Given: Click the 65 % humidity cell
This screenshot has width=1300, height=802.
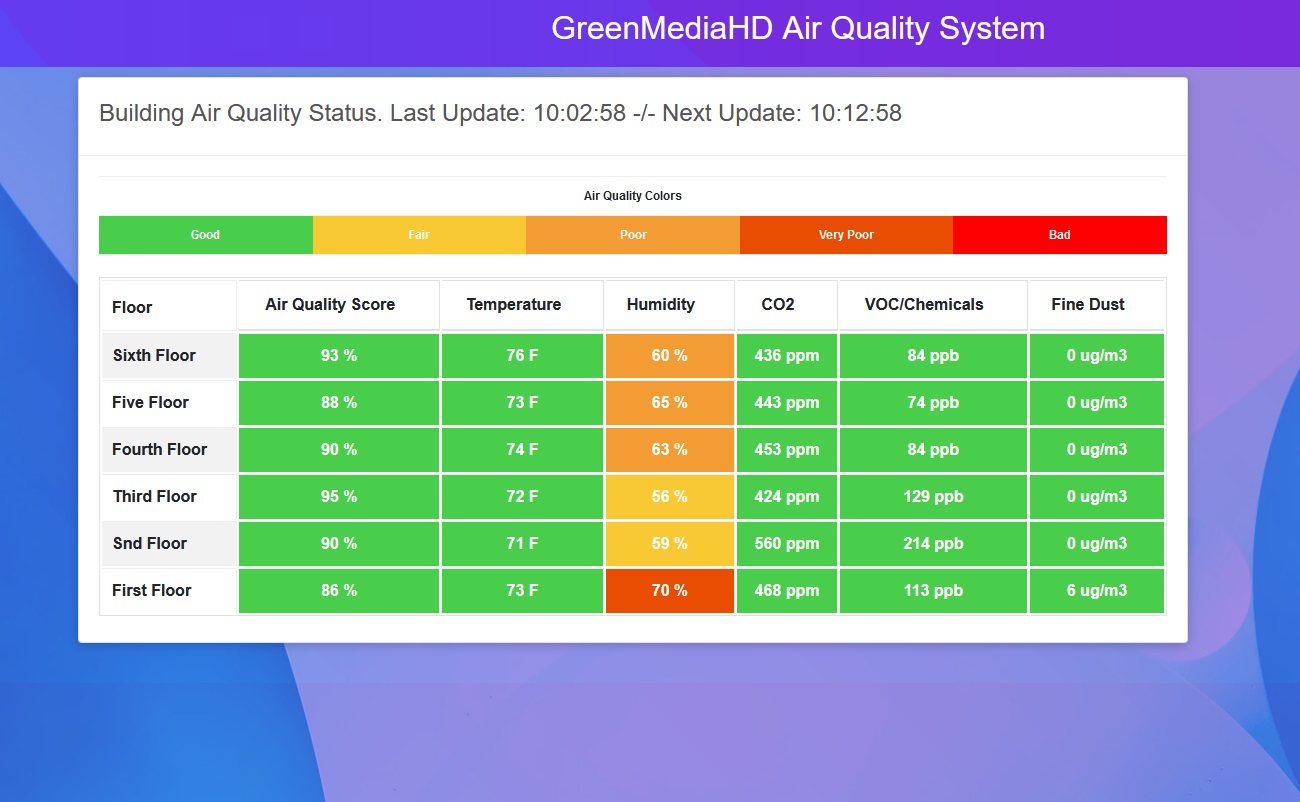Looking at the screenshot, I should [670, 403].
